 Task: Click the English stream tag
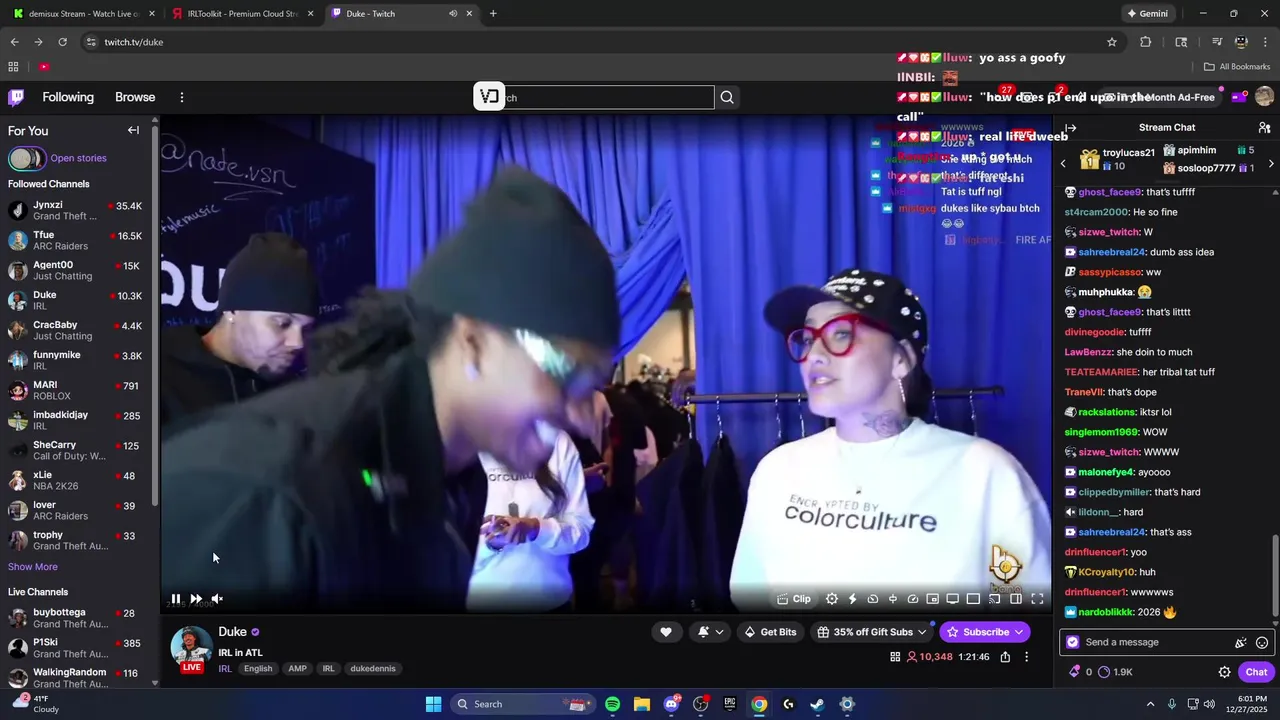click(258, 668)
